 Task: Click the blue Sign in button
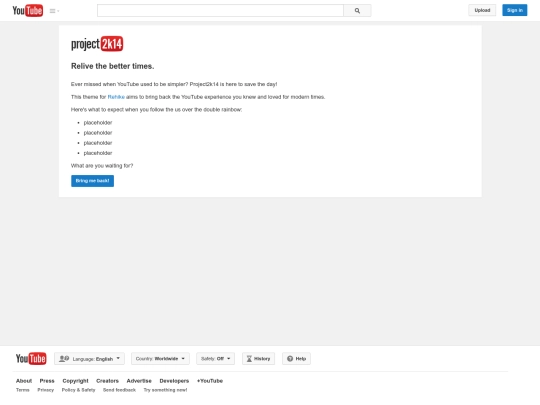click(515, 10)
